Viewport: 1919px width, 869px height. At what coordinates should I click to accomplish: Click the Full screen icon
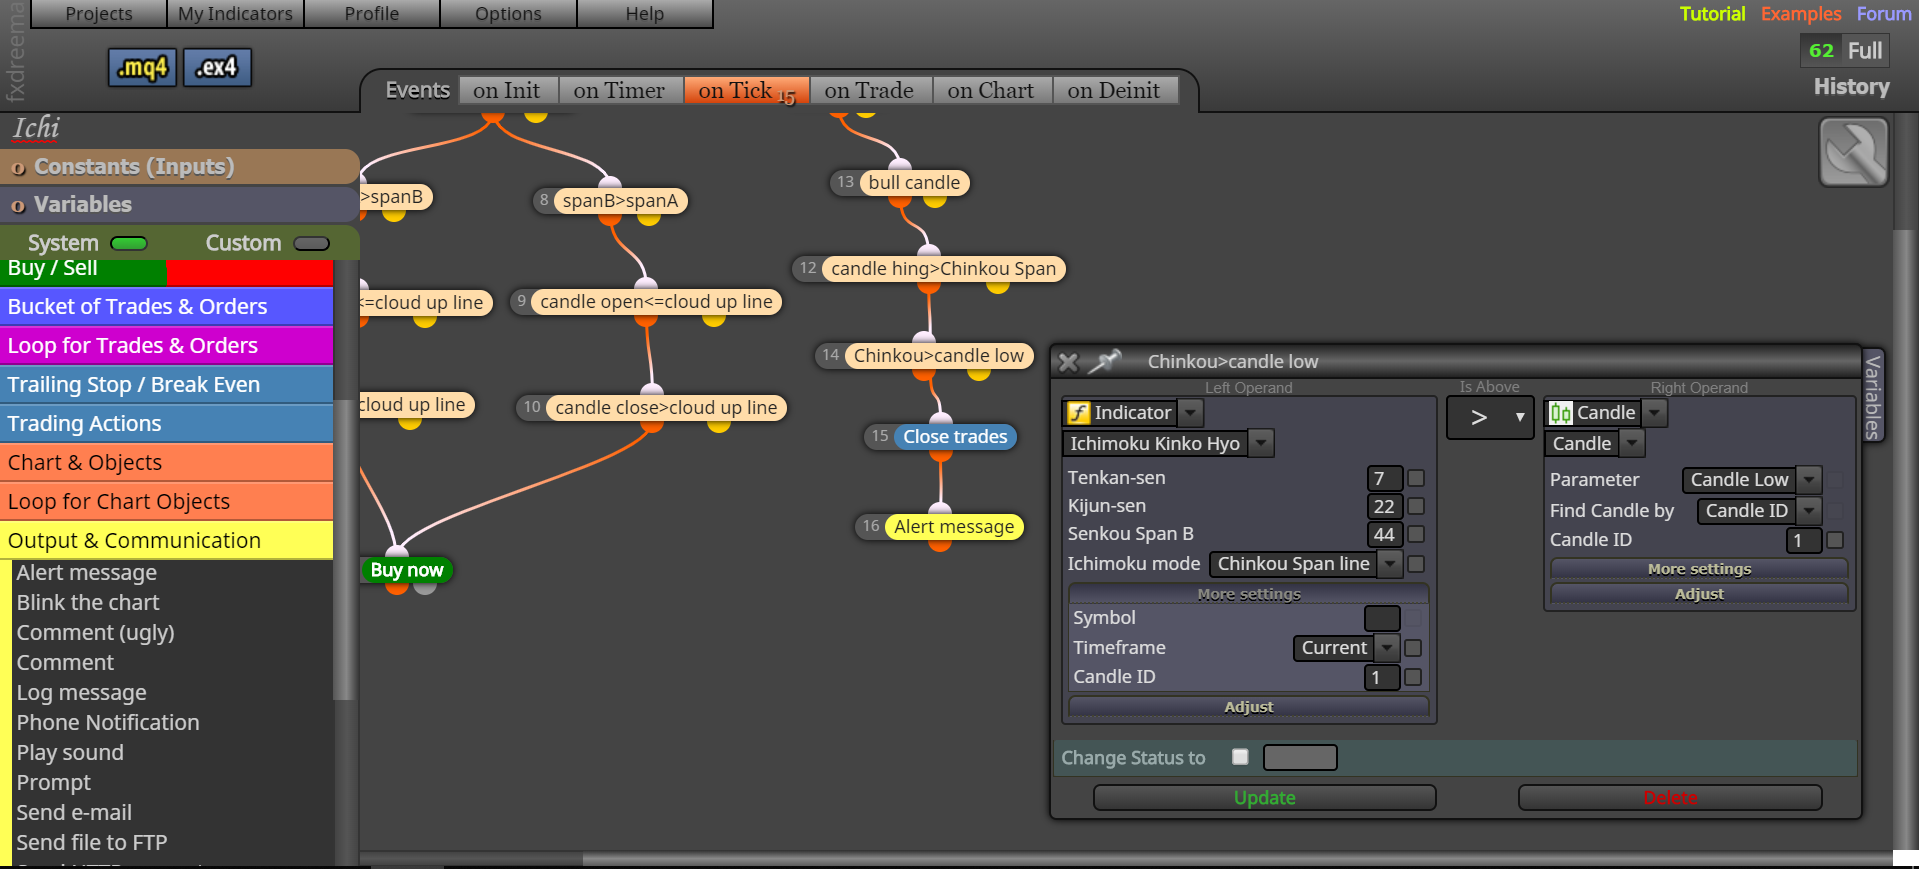tap(1865, 51)
